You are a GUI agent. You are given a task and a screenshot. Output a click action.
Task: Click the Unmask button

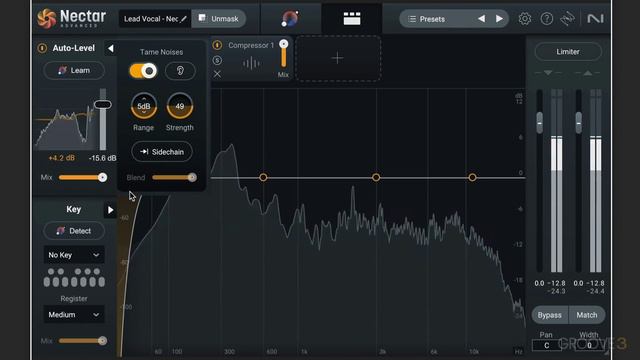[219, 19]
